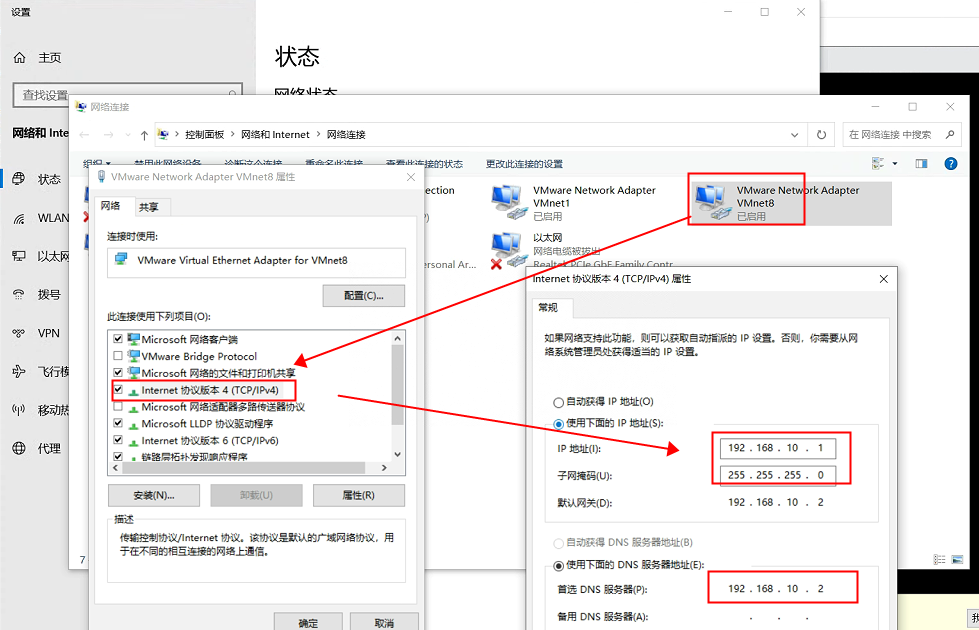The height and width of the screenshot is (630, 979).
Task: Select the VMware Network Adapter VMnet1 icon
Action: 509,202
